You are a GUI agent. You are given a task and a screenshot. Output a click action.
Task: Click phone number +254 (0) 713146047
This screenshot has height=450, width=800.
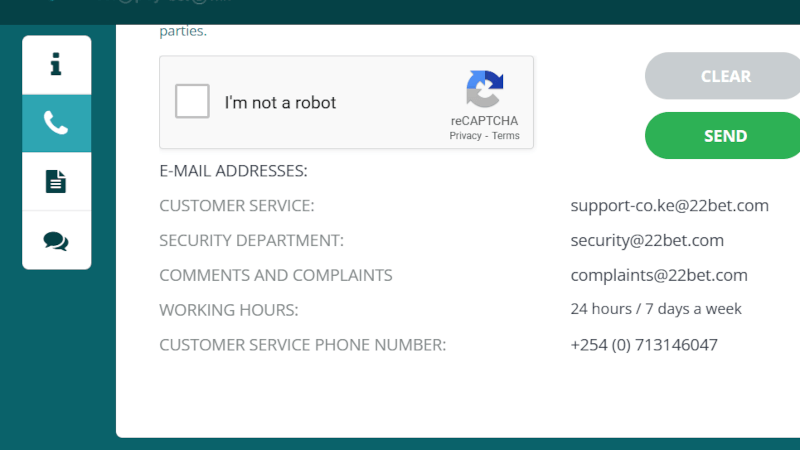point(644,345)
